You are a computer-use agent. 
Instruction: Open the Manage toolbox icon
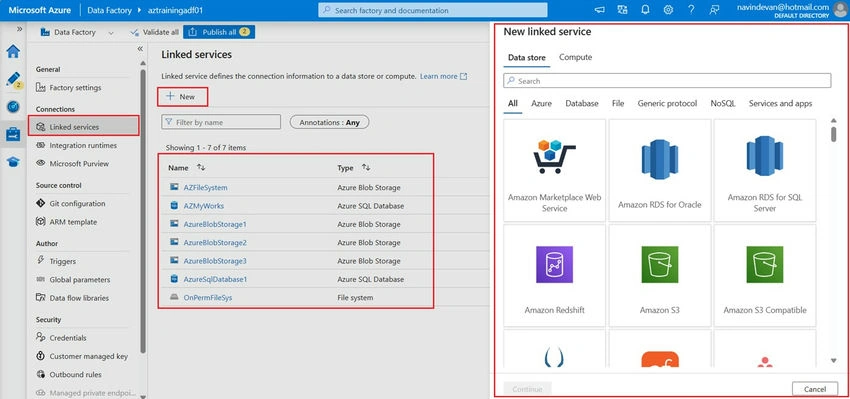pos(13,134)
